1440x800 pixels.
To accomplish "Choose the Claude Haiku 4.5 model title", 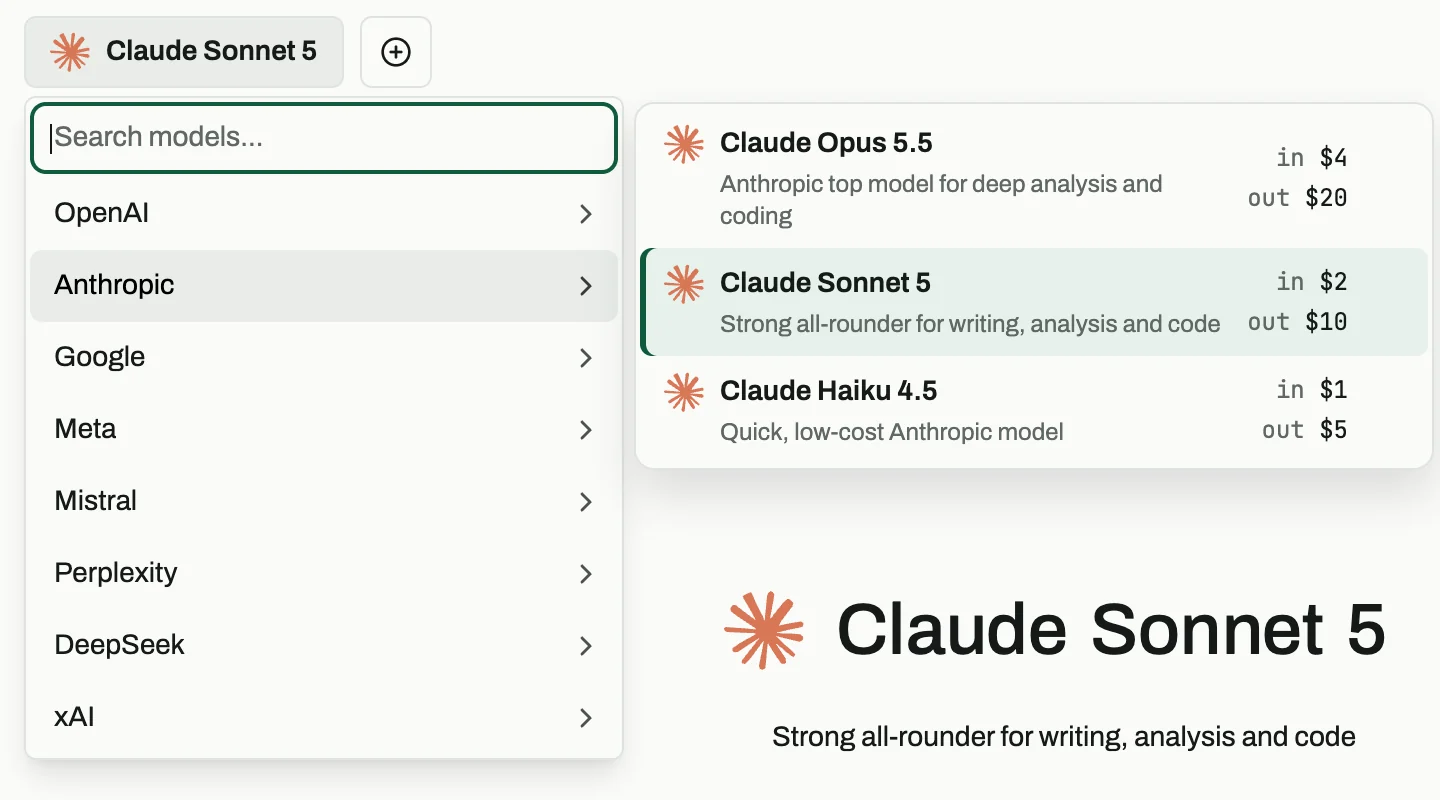I will (828, 390).
